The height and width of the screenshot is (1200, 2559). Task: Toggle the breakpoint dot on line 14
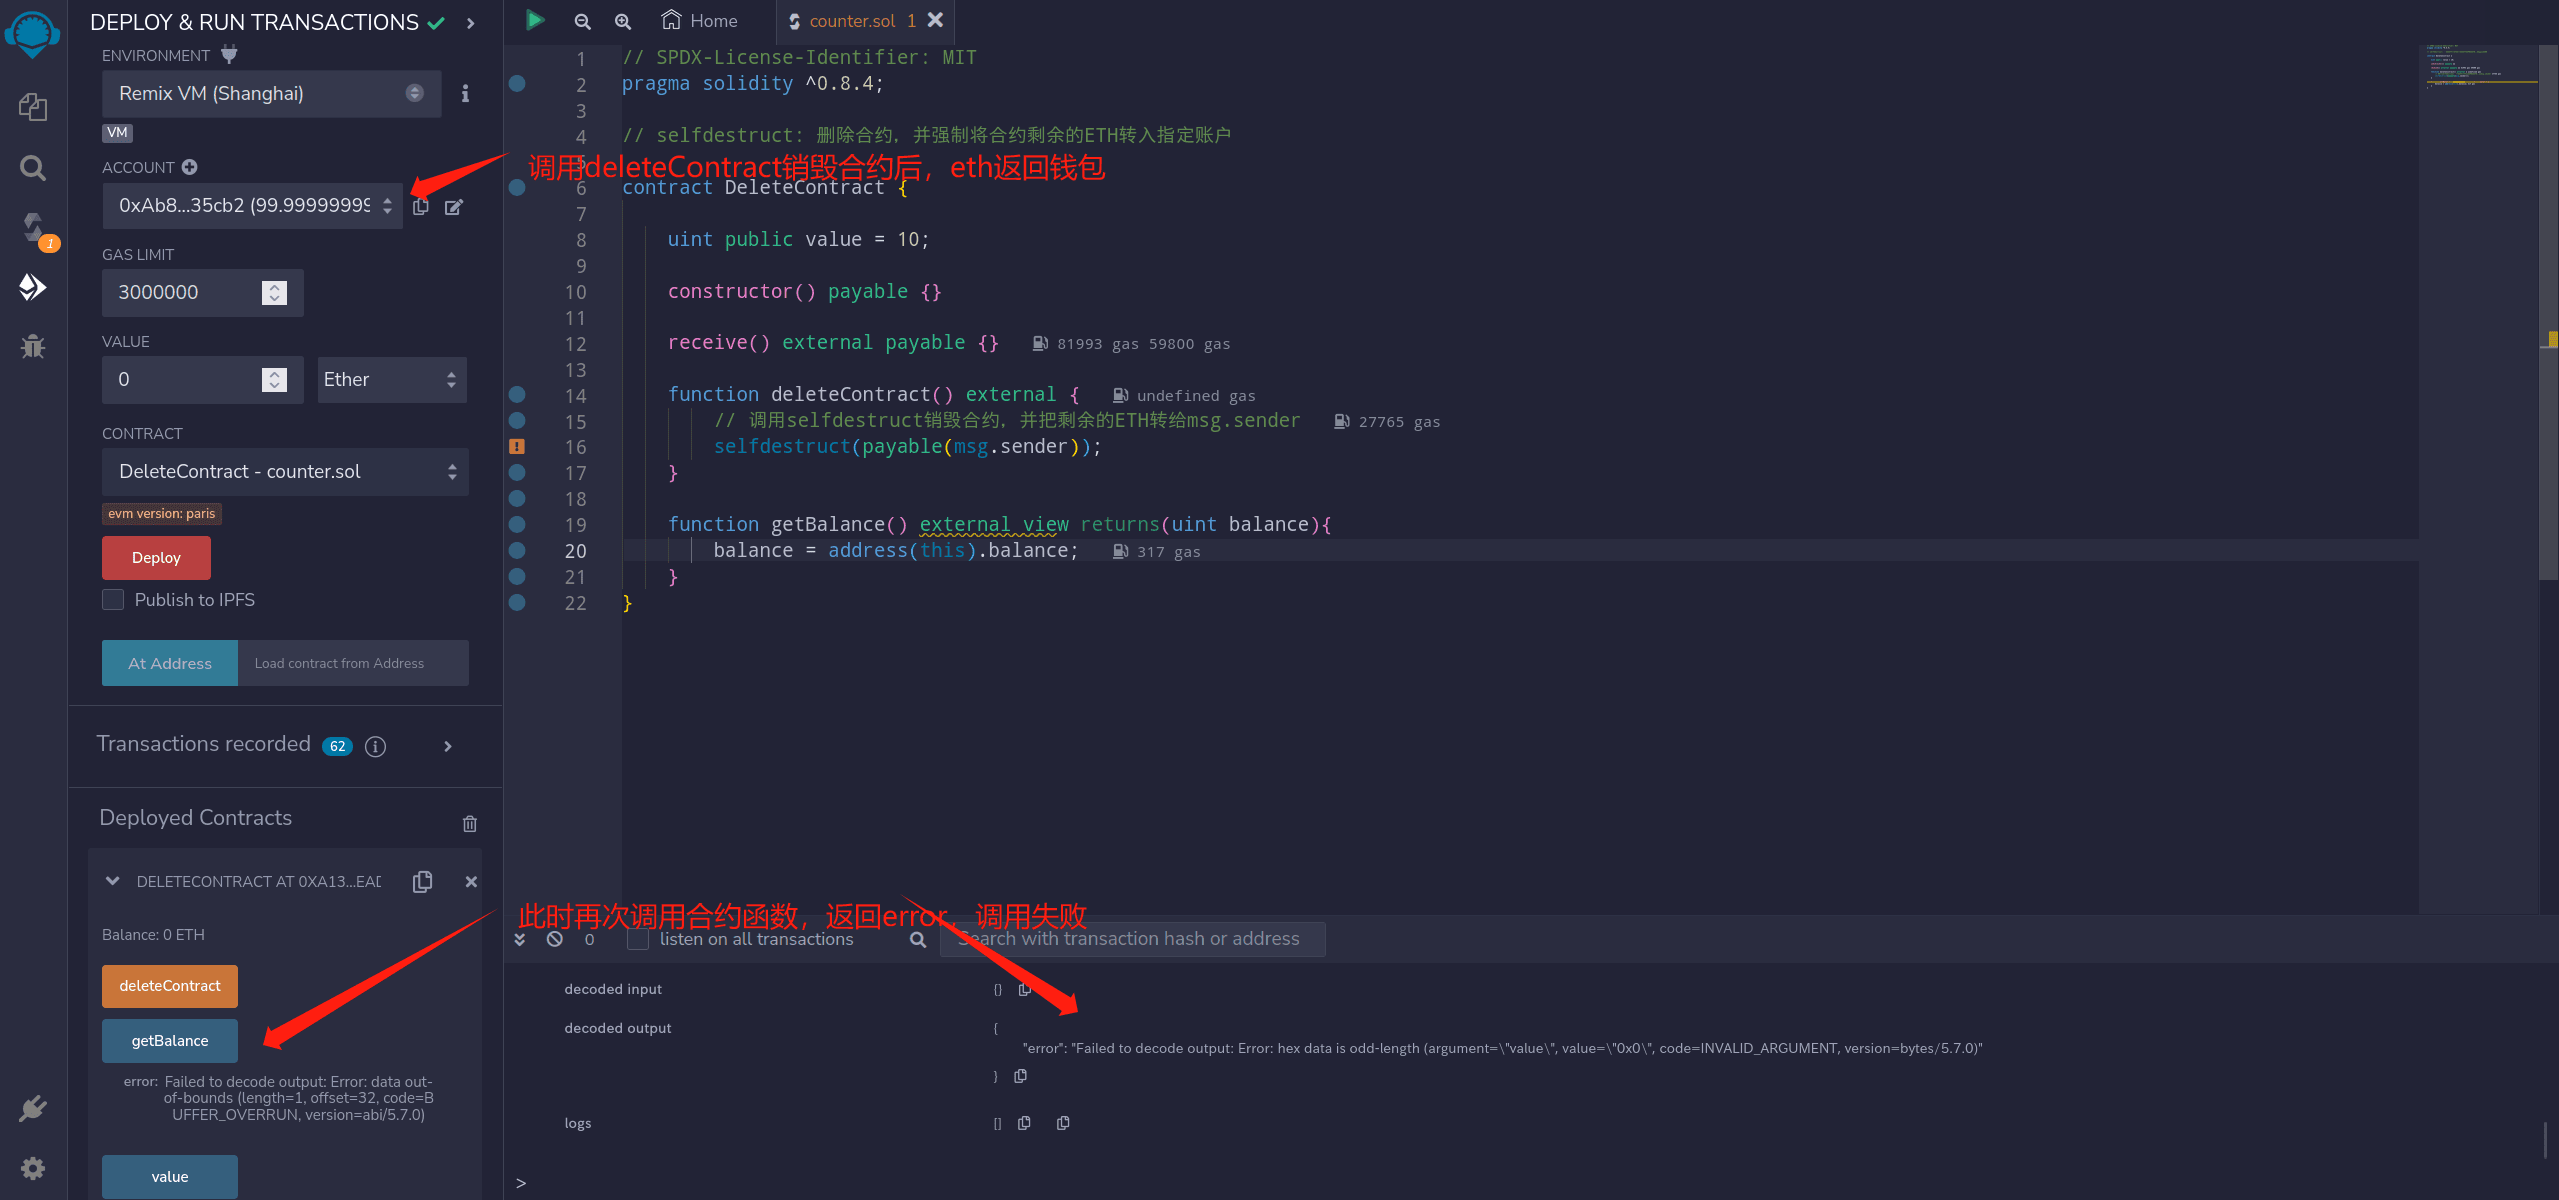[517, 394]
